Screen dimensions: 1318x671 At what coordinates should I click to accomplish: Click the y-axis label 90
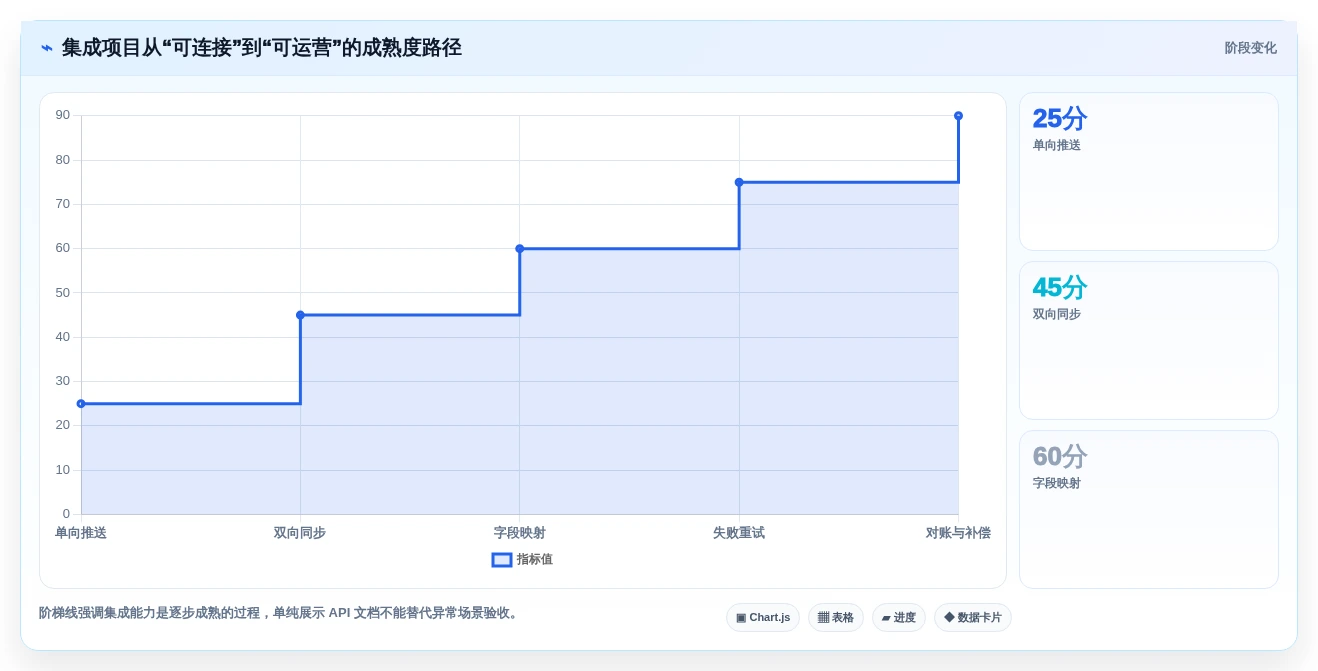pos(63,115)
